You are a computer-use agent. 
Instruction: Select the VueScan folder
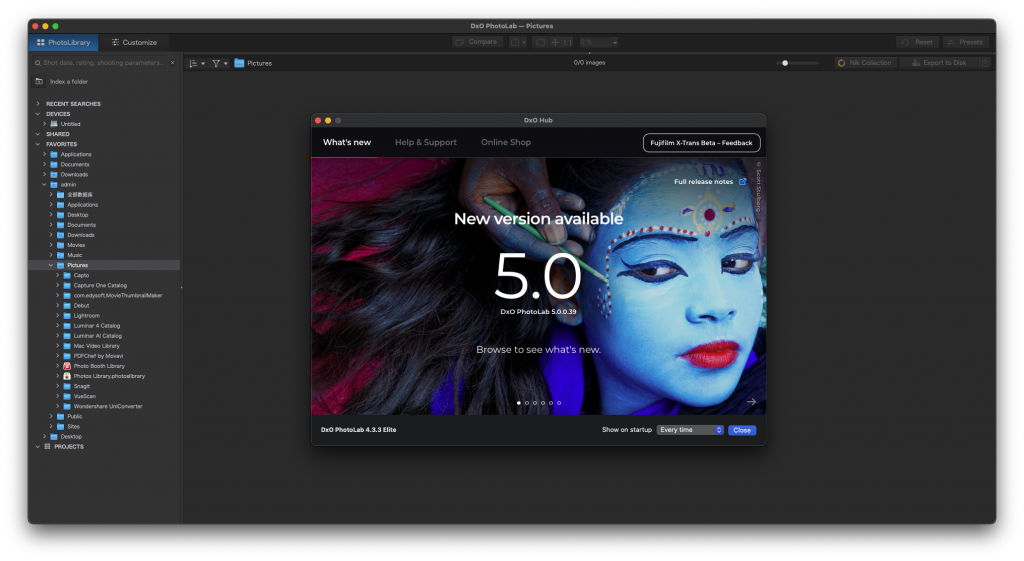tap(84, 396)
